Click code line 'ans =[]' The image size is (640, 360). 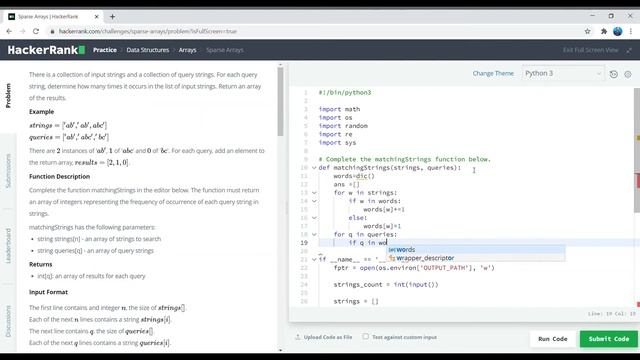(x=347, y=184)
